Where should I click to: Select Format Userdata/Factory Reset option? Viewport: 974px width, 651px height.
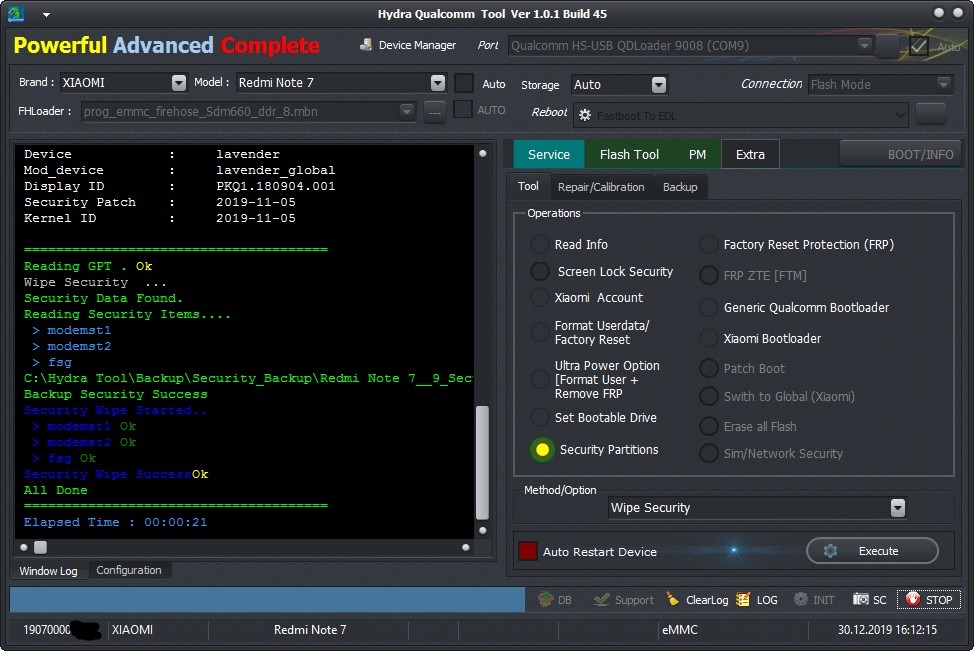539,332
